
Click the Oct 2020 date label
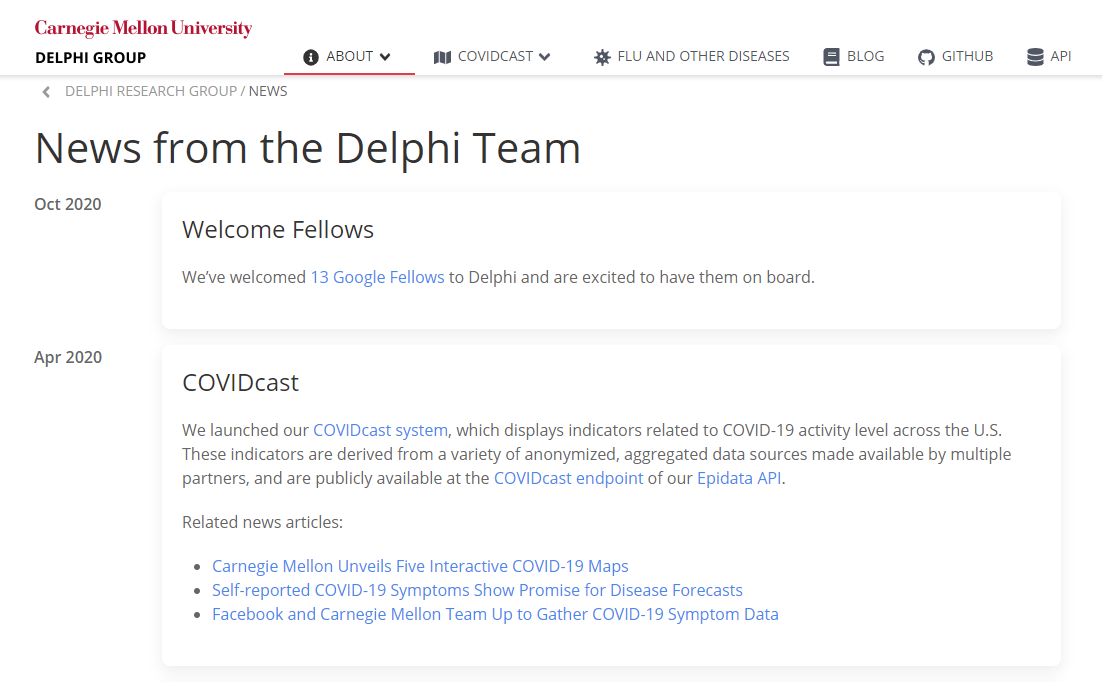(x=67, y=204)
